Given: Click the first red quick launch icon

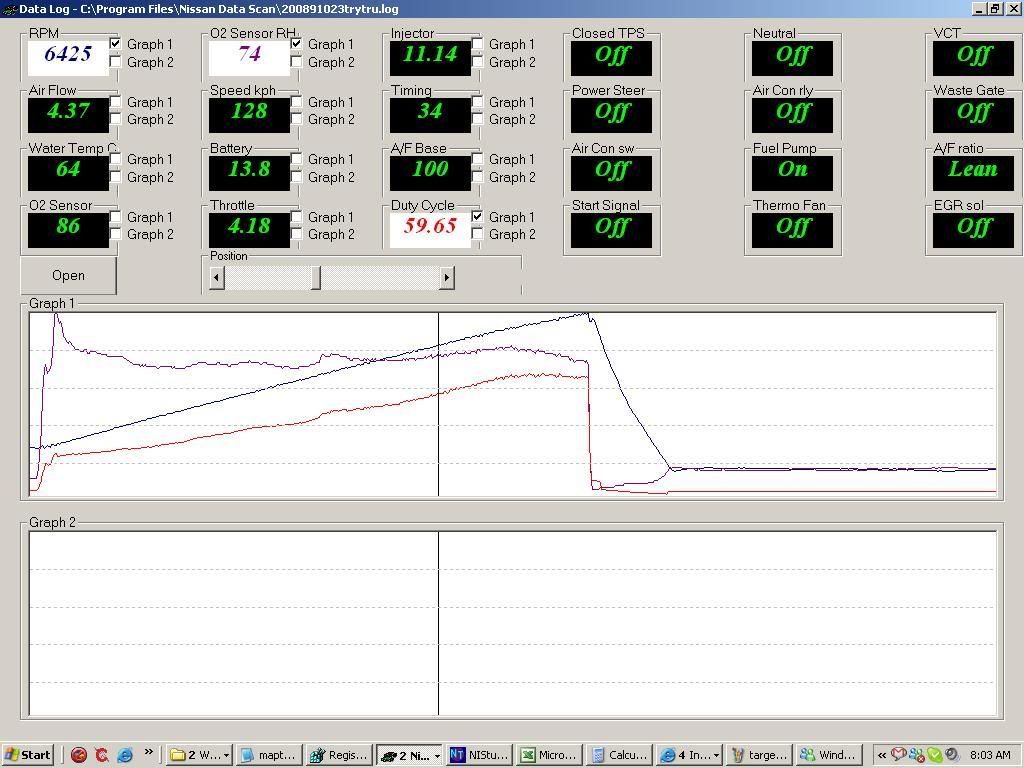Looking at the screenshot, I should 79,755.
